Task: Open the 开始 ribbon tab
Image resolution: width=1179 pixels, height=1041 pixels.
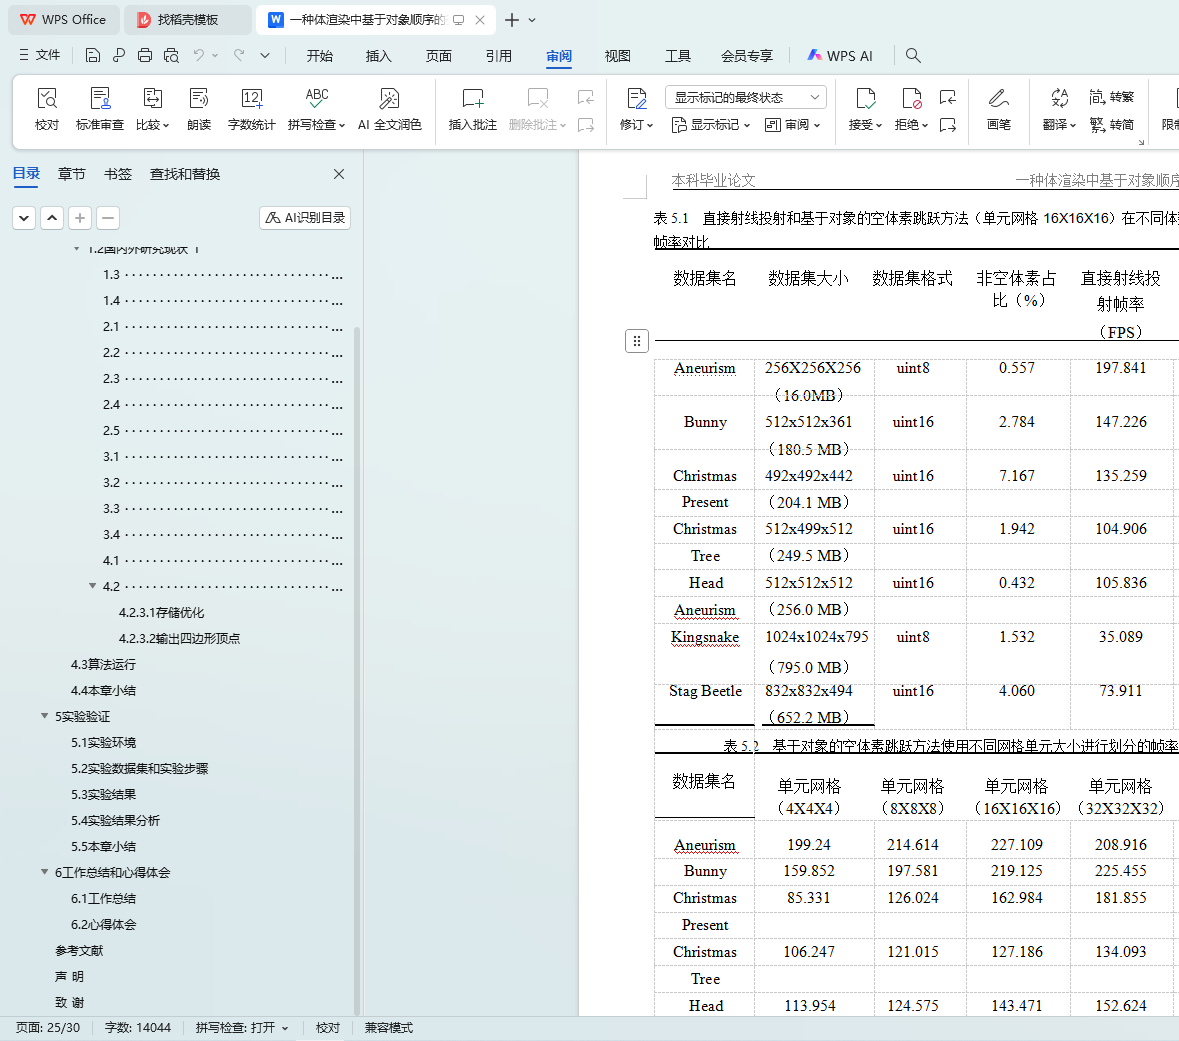Action: point(320,56)
